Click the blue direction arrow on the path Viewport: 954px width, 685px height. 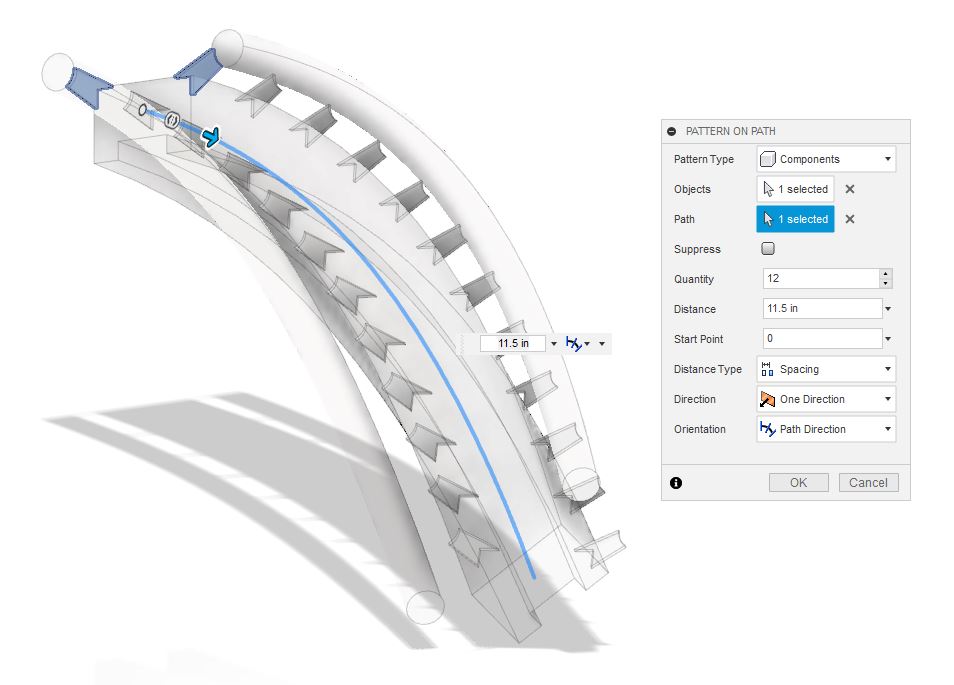(212, 138)
